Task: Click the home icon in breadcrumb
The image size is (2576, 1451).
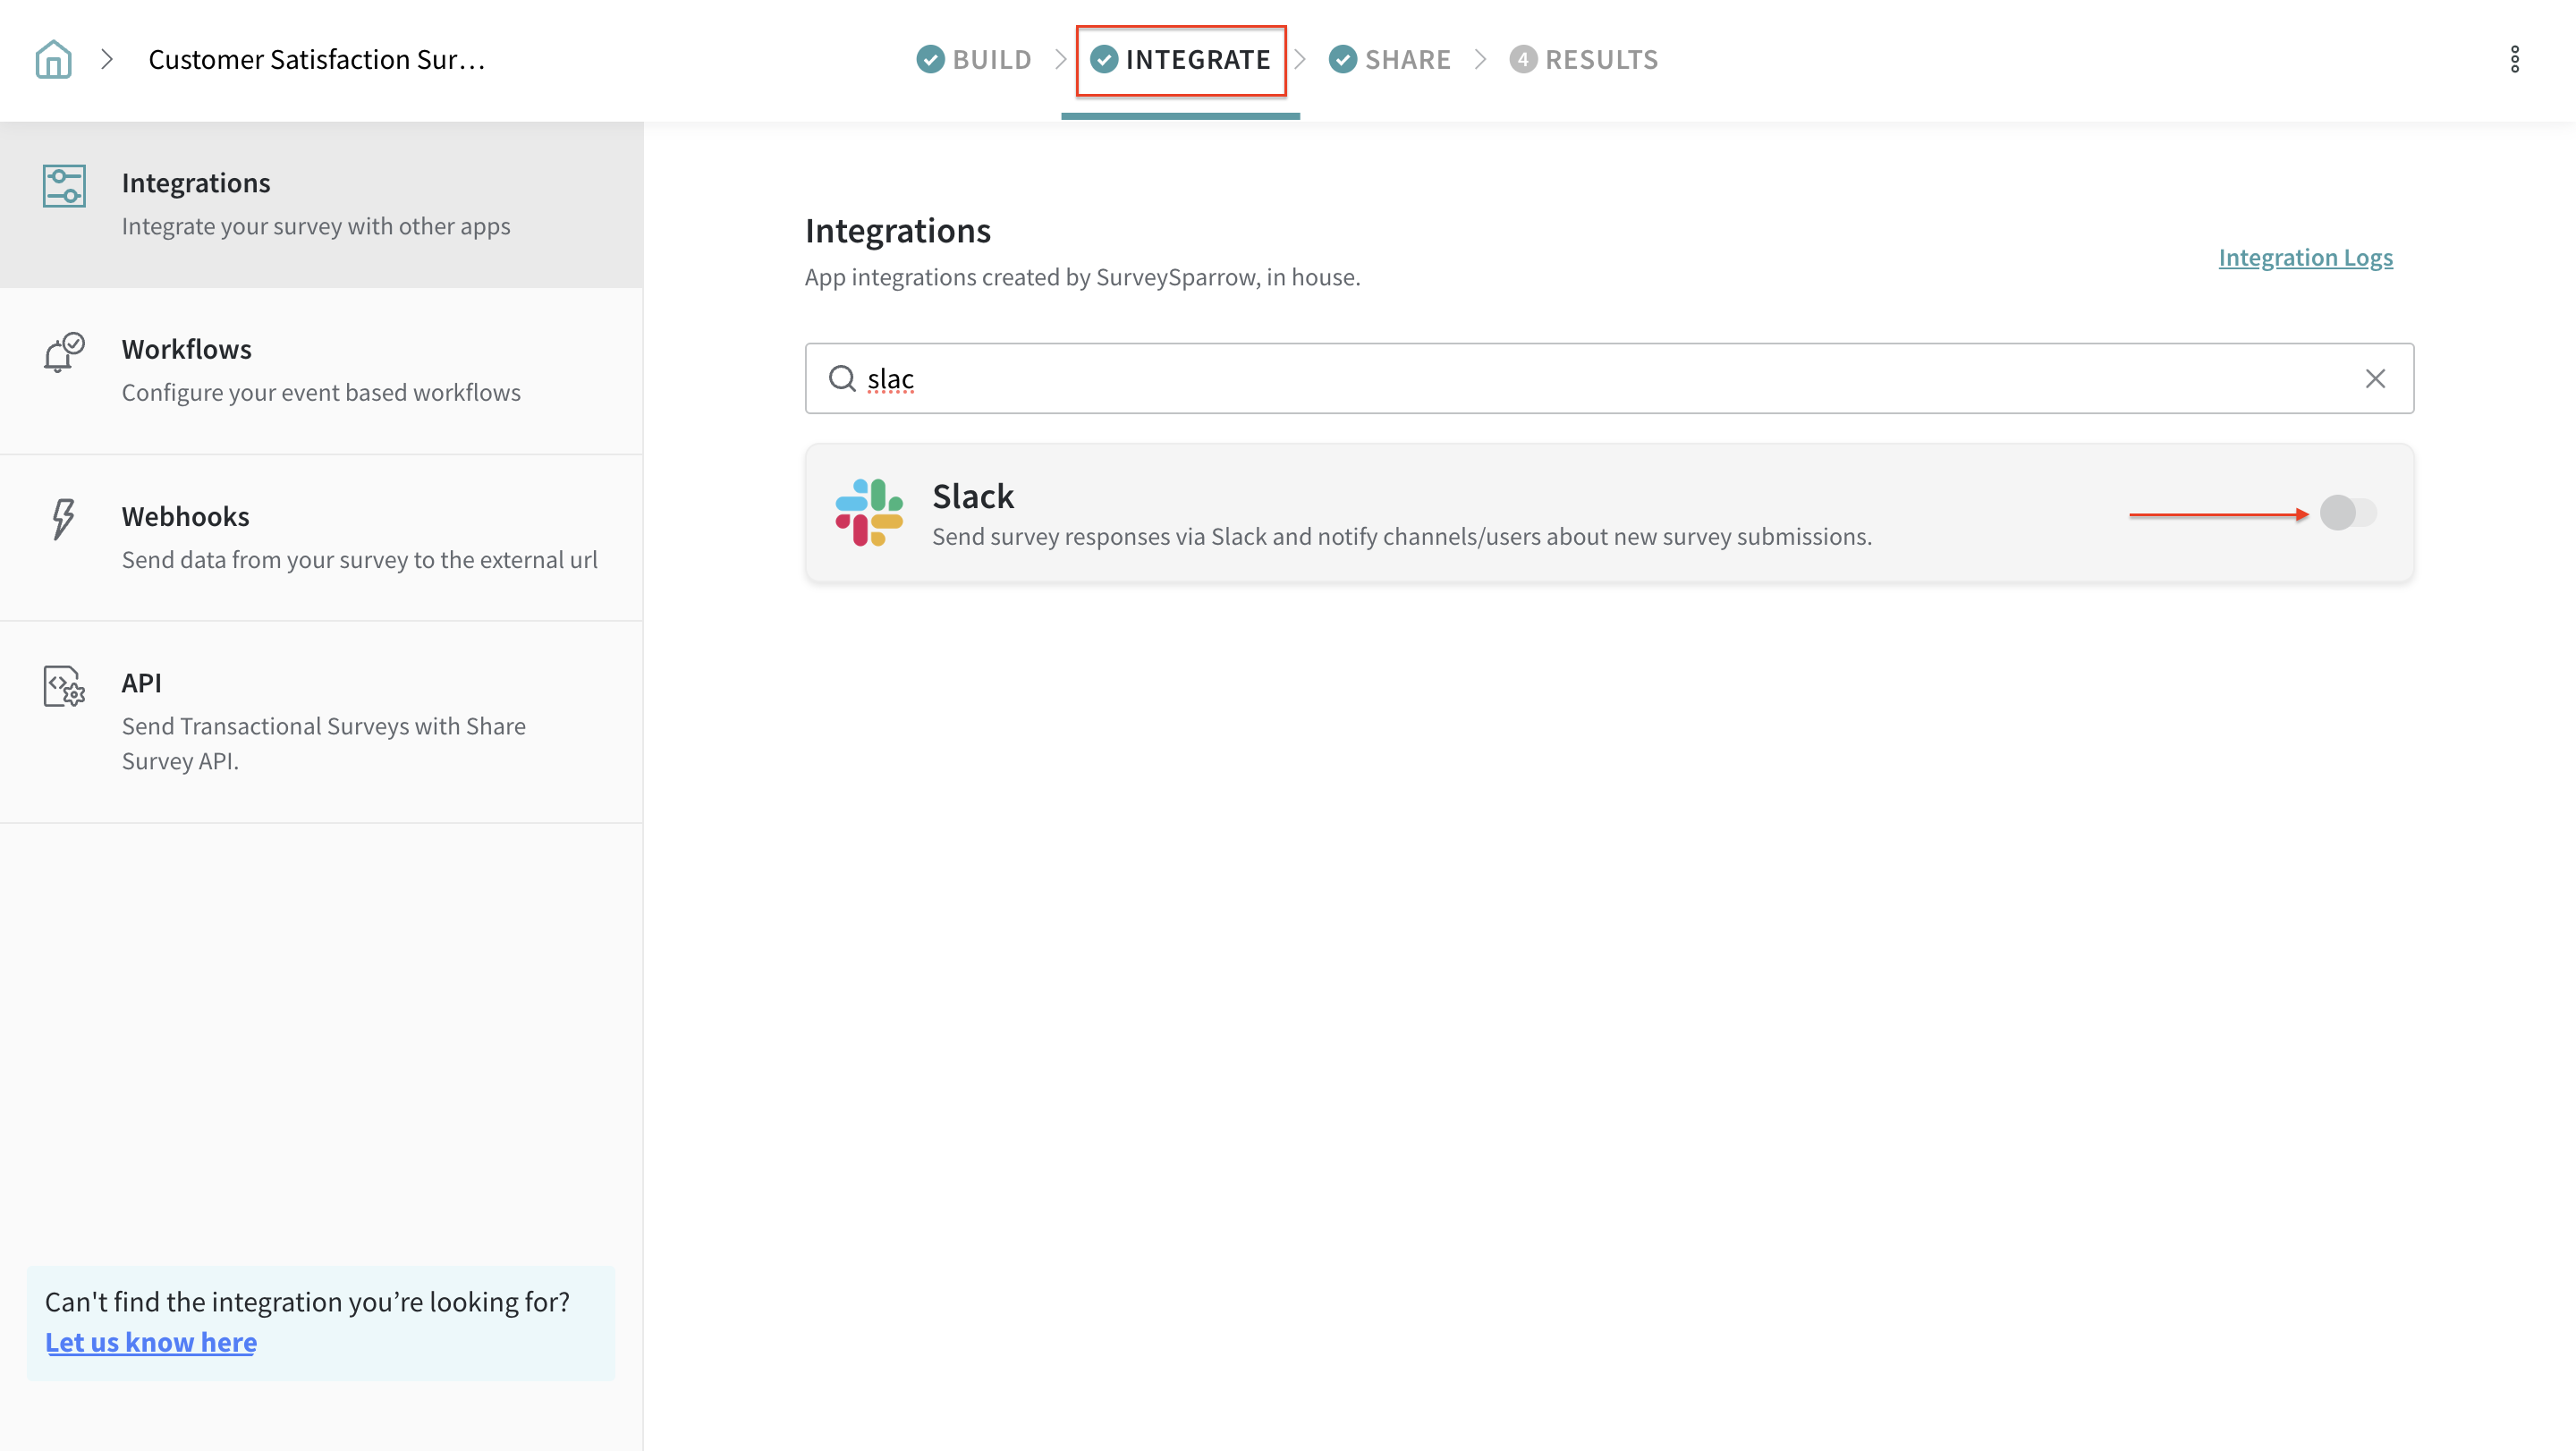Action: point(53,59)
